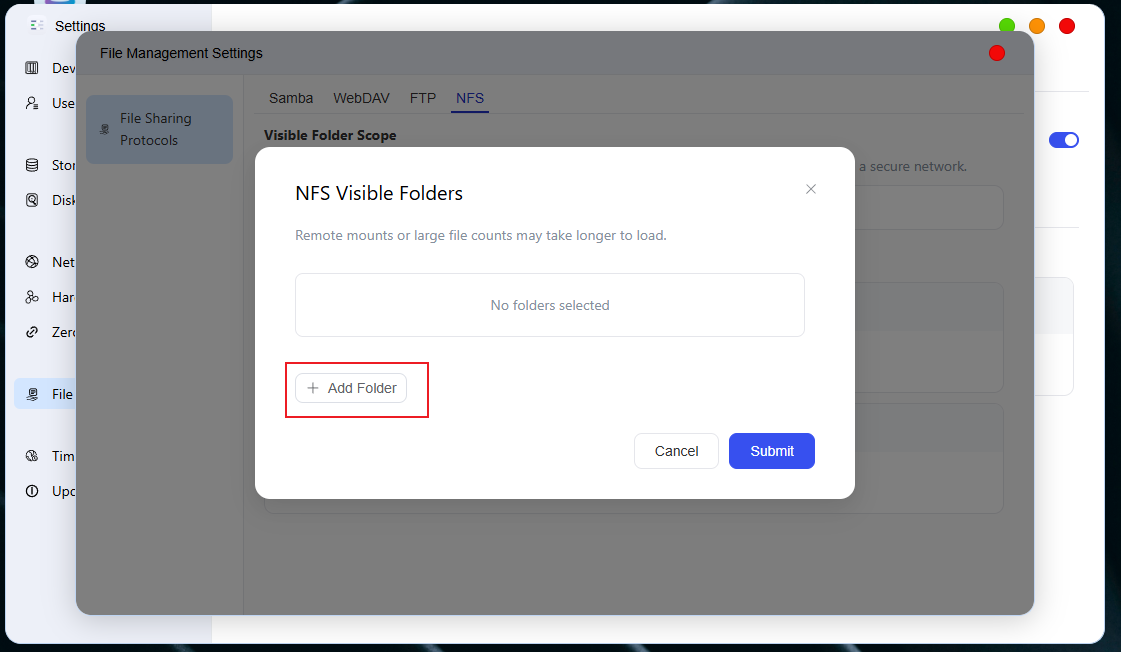Select the Use (users) icon in sidebar

(32, 103)
